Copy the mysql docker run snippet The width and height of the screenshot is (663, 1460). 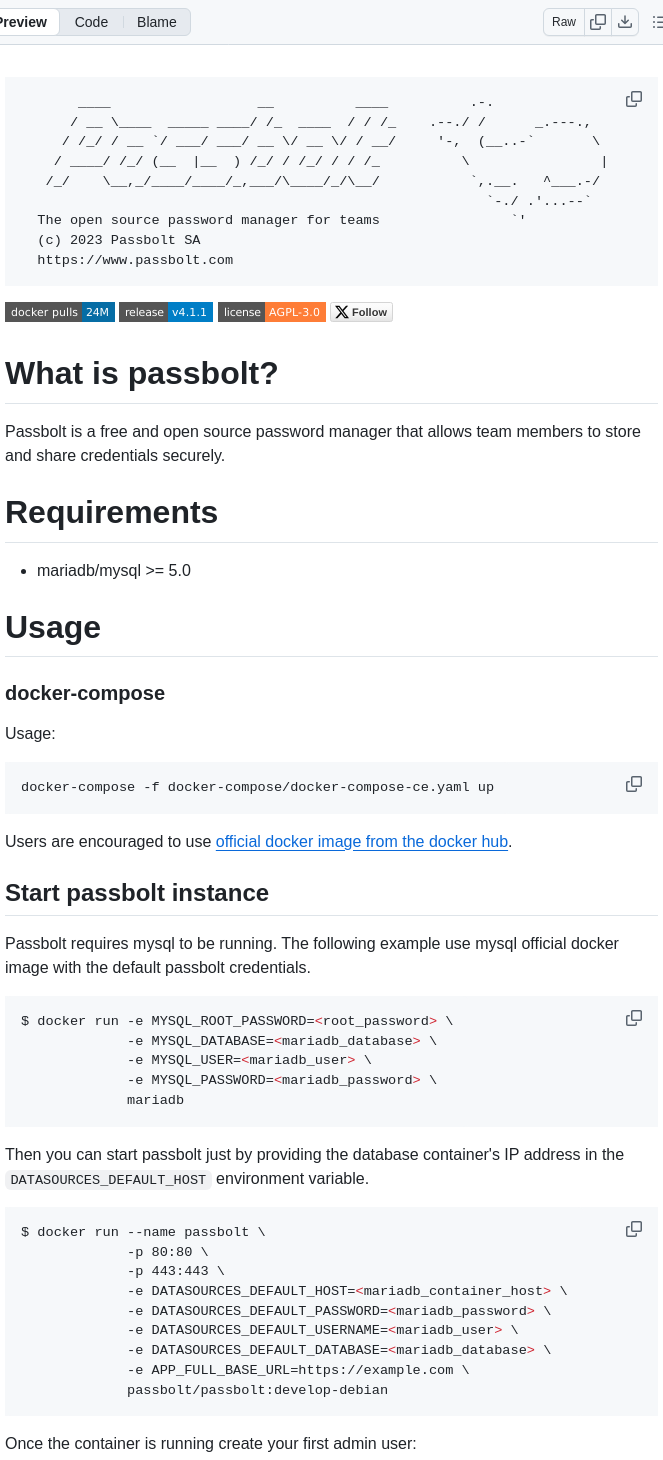(x=634, y=1017)
